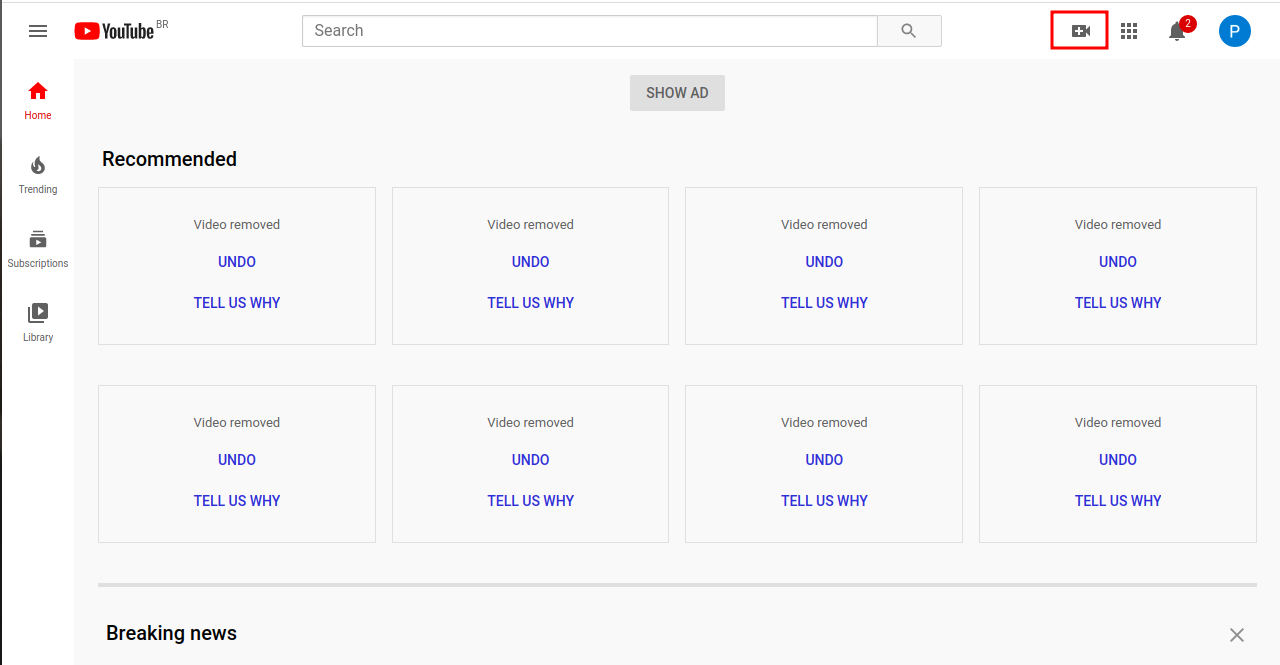
Task: View notifications via the bell icon
Action: [x=1177, y=31]
